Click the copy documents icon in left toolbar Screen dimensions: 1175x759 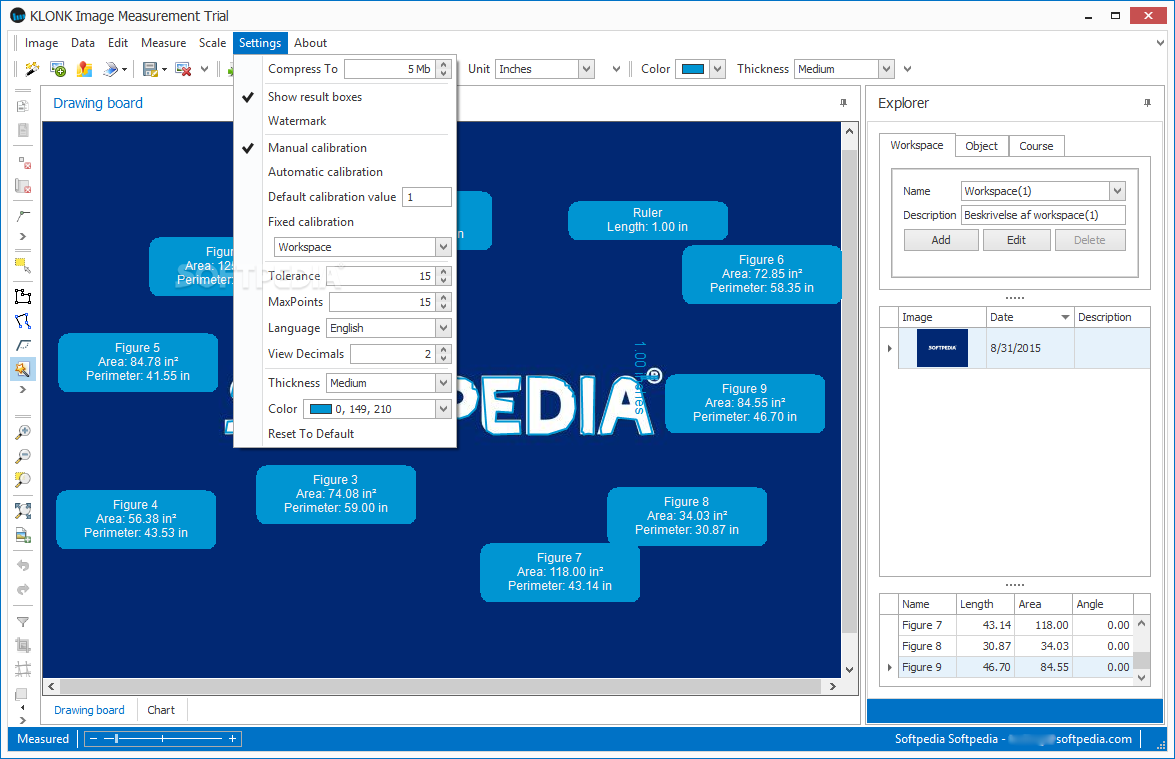coord(23,106)
